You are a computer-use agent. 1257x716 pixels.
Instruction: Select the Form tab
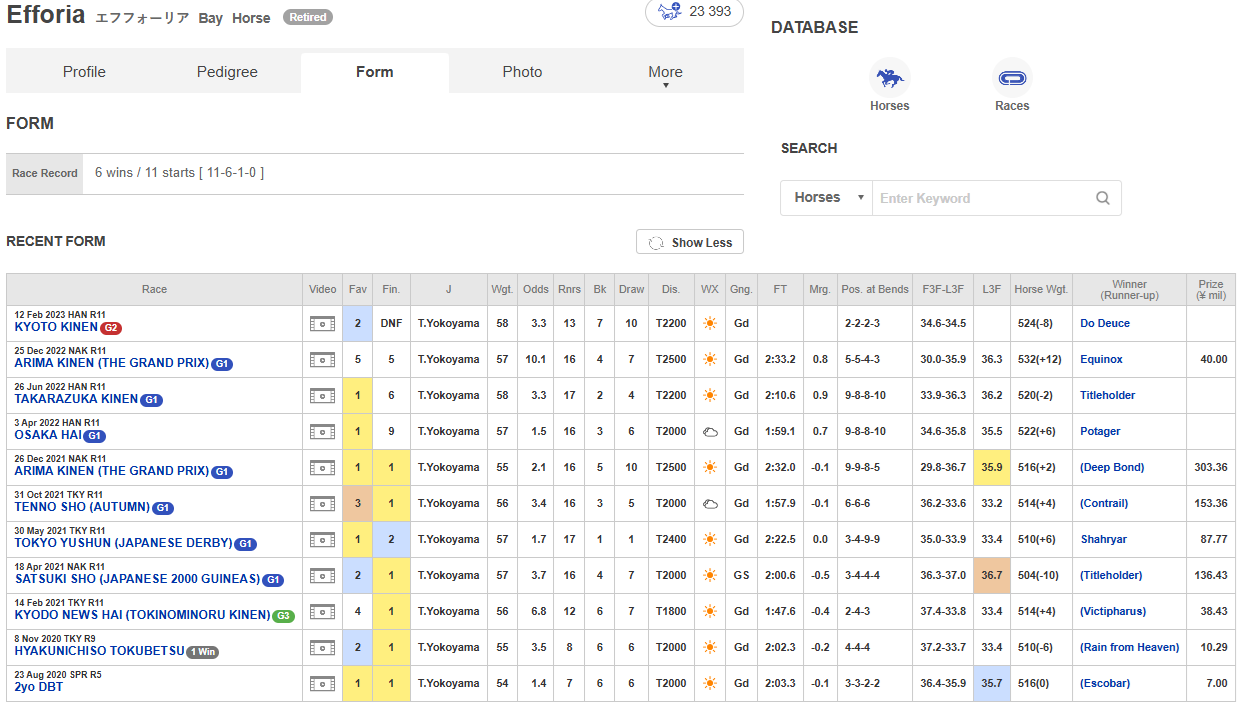tap(375, 72)
